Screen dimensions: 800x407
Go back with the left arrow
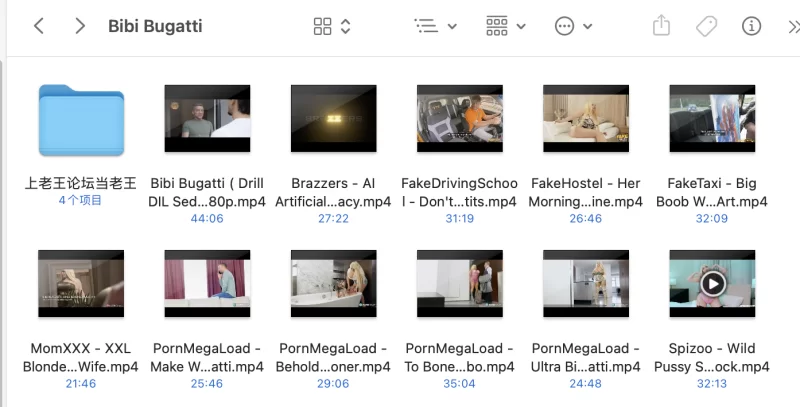click(39, 26)
